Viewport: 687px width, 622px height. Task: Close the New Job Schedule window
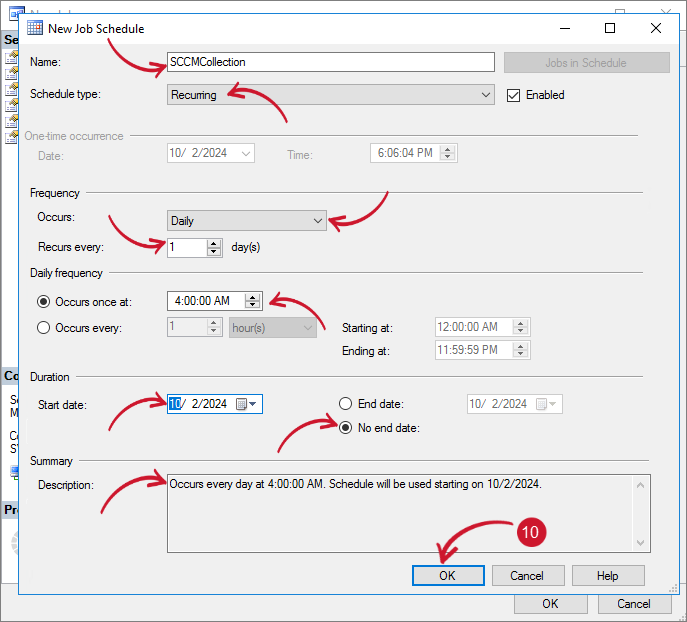[x=656, y=29]
